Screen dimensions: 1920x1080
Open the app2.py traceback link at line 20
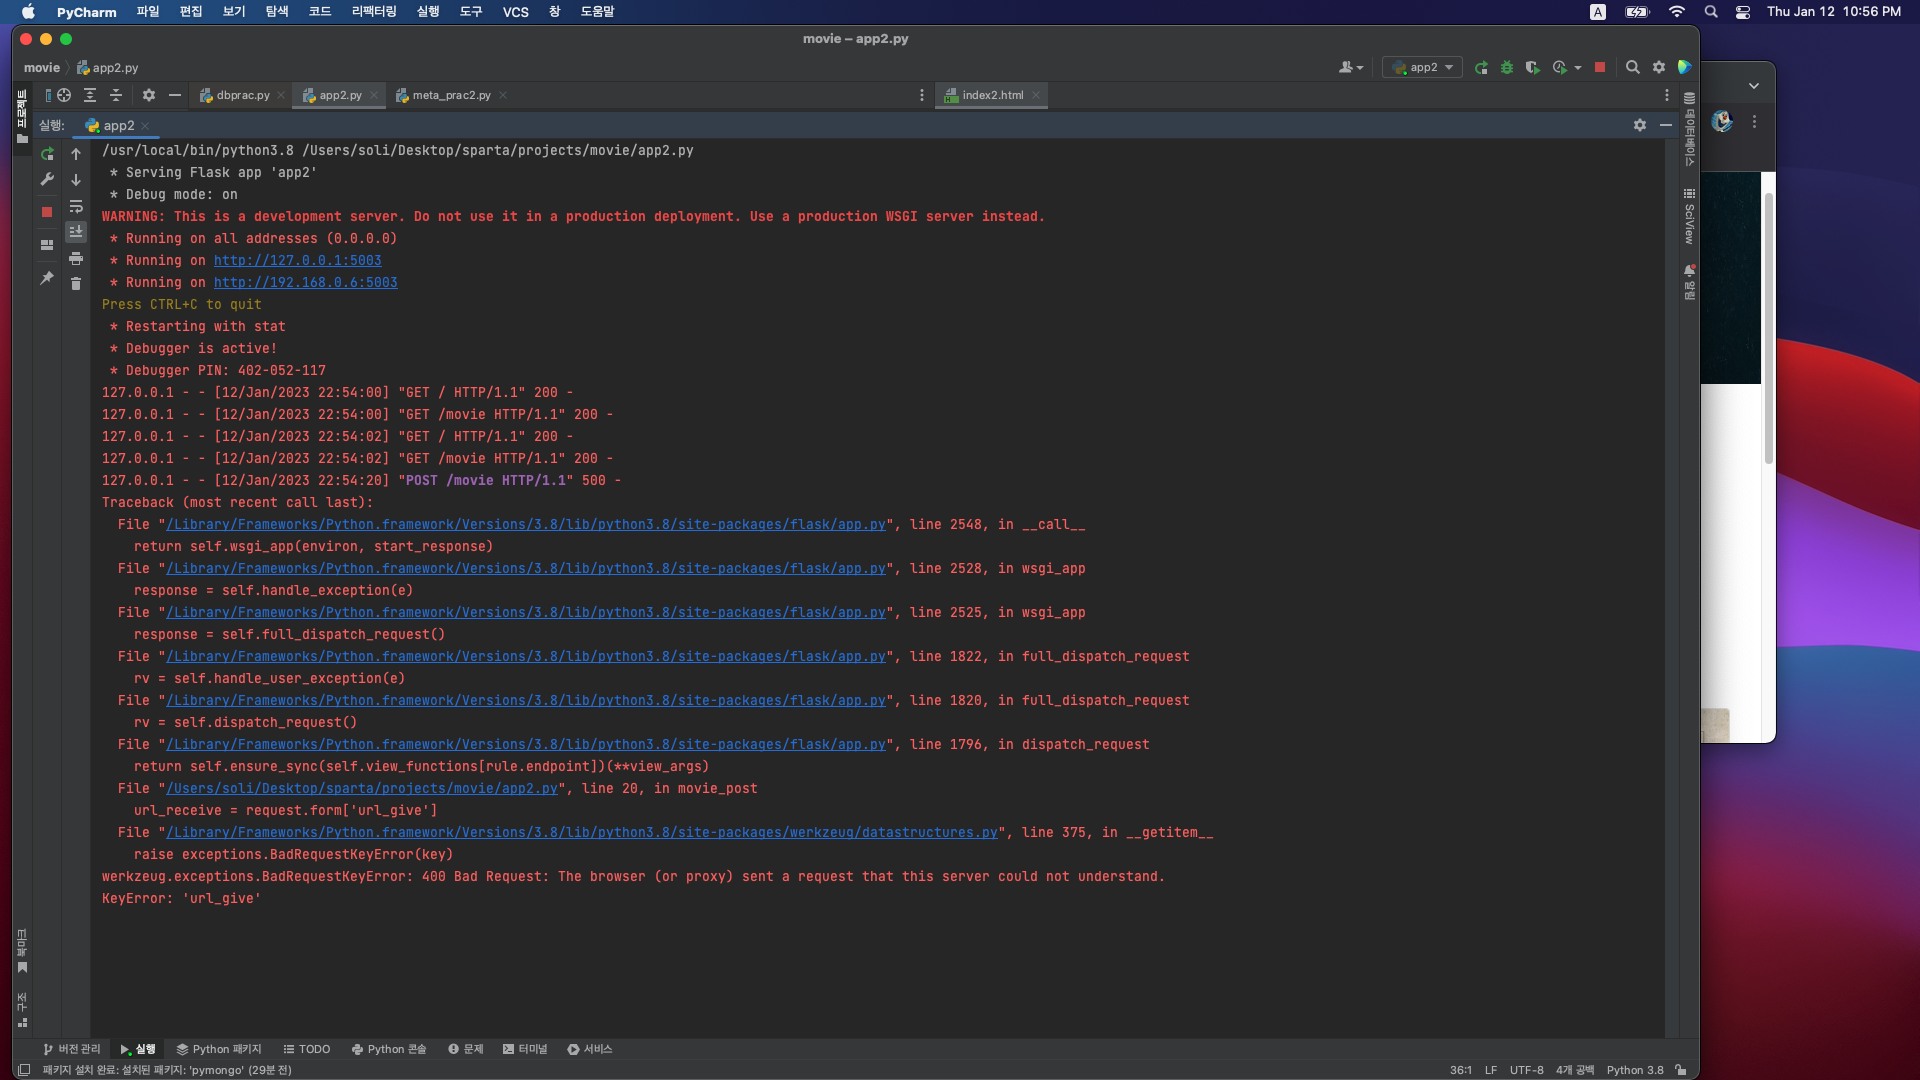click(x=362, y=789)
